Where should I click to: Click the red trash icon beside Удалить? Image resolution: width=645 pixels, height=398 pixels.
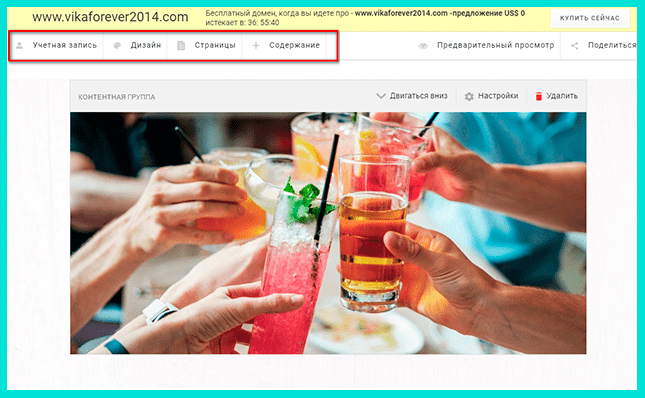click(538, 96)
